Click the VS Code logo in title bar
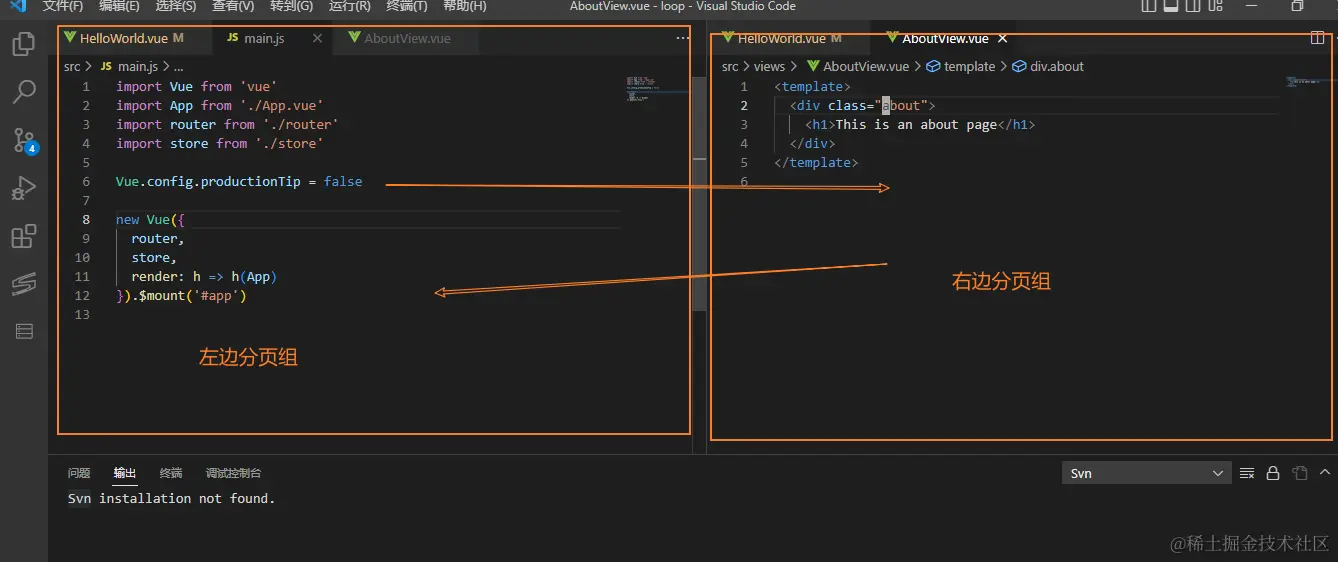Screen dimensions: 1338x562 point(18,6)
